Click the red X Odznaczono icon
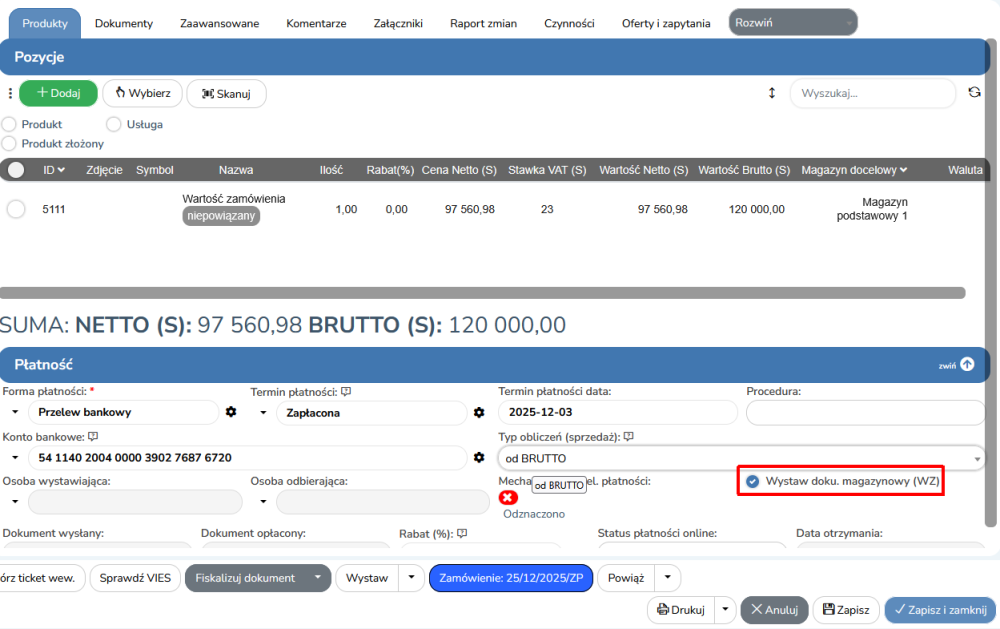Viewport: 1000px width, 629px height. [508, 498]
